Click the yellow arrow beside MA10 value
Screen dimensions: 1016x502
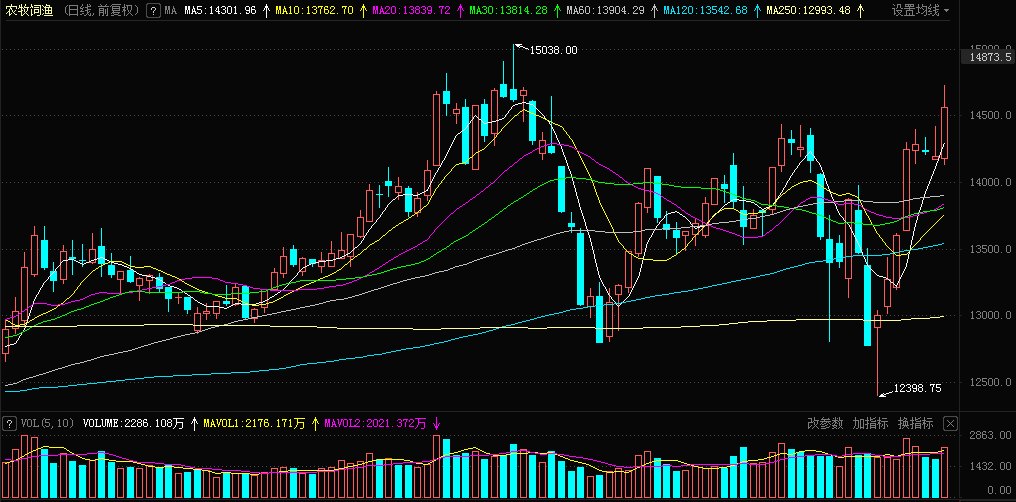[x=363, y=10]
